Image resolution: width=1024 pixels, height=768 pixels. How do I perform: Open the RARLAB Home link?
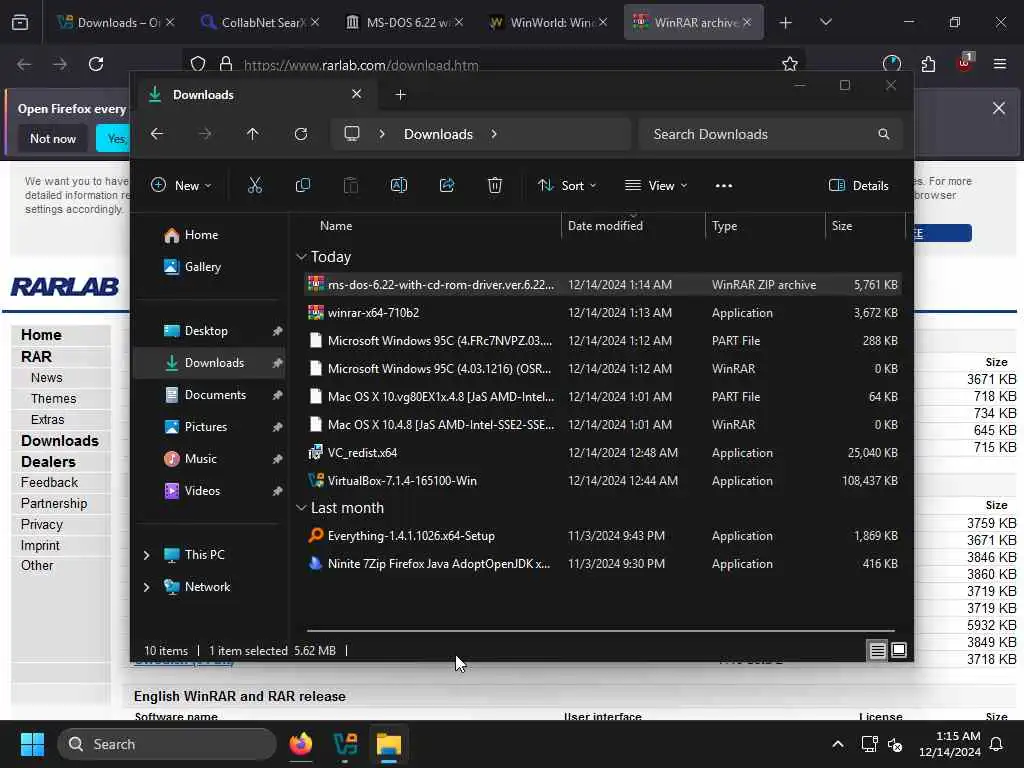tap(41, 334)
